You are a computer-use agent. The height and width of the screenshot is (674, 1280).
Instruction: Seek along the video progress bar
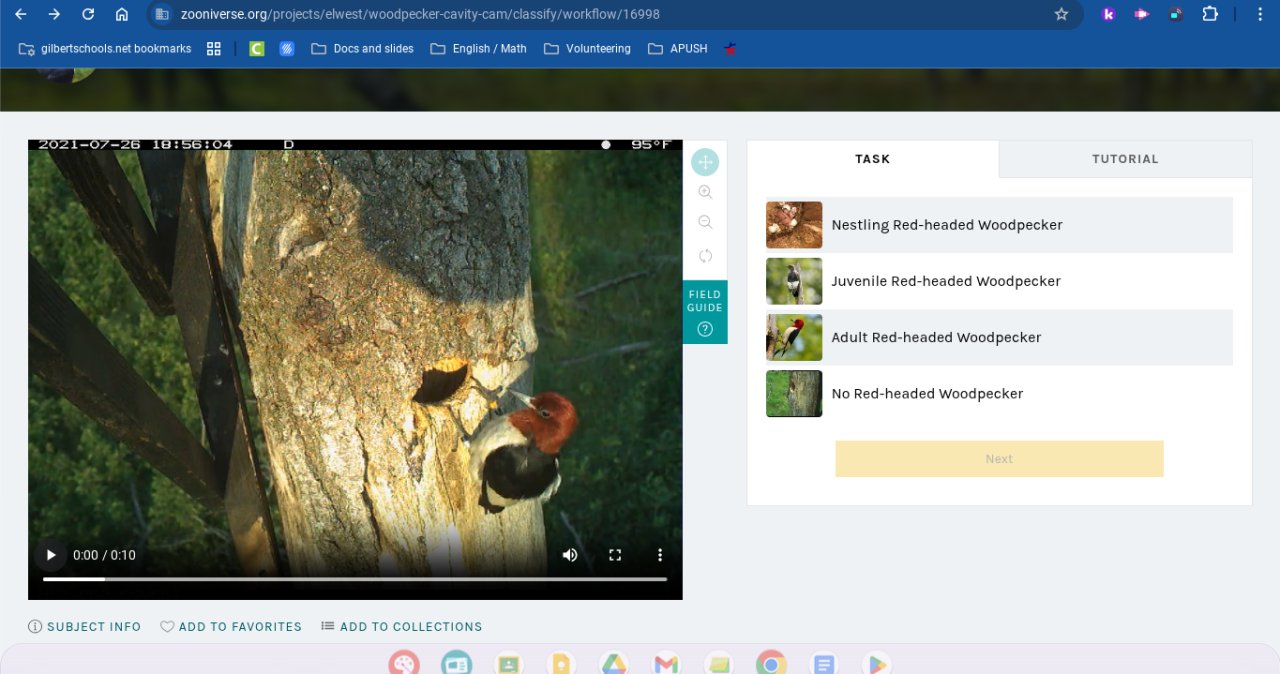click(x=355, y=579)
